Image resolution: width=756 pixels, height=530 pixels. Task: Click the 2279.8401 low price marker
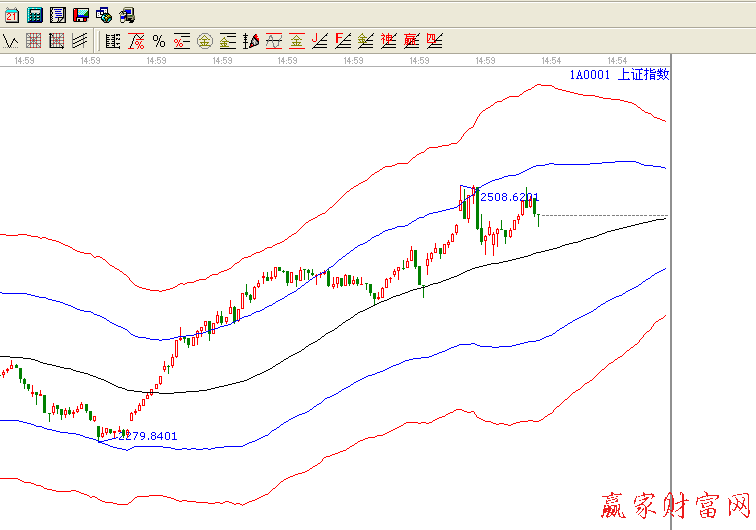[x=146, y=435]
